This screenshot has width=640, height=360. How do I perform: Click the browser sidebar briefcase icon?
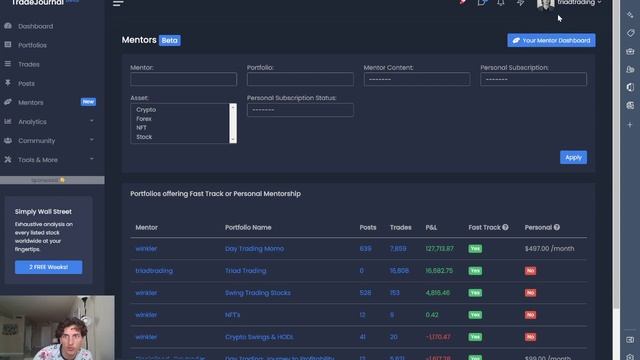(630, 51)
